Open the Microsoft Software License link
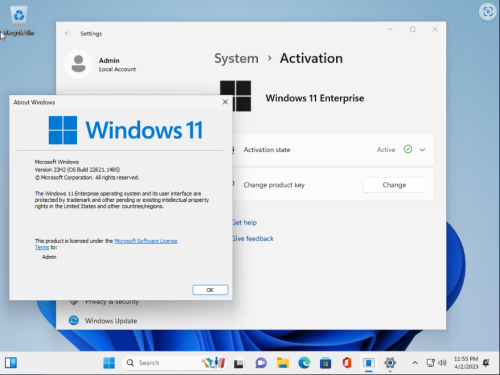The height and width of the screenshot is (375, 500). pyautogui.click(x=146, y=241)
